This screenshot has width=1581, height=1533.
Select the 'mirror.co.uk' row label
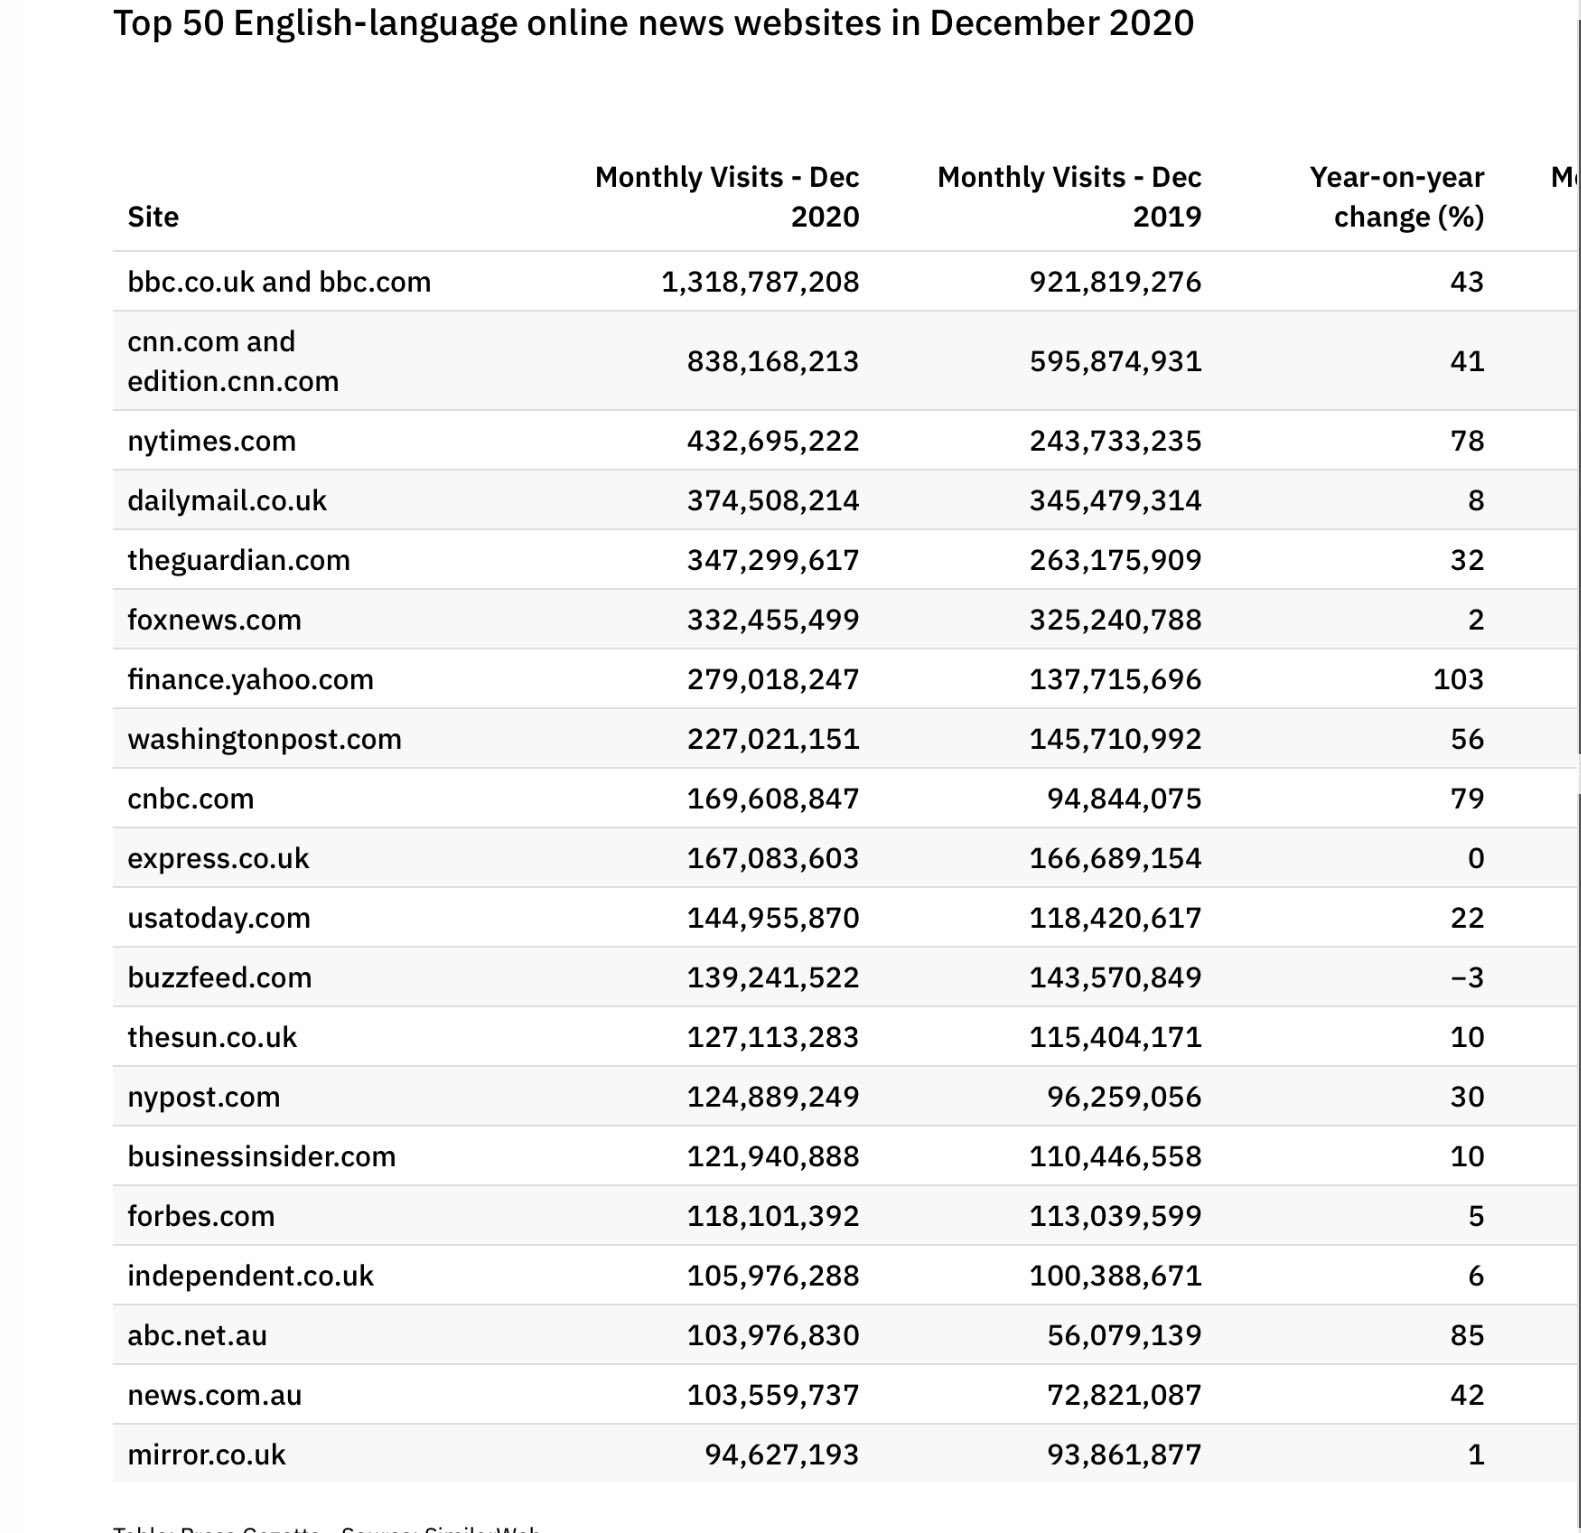pyautogui.click(x=206, y=1455)
